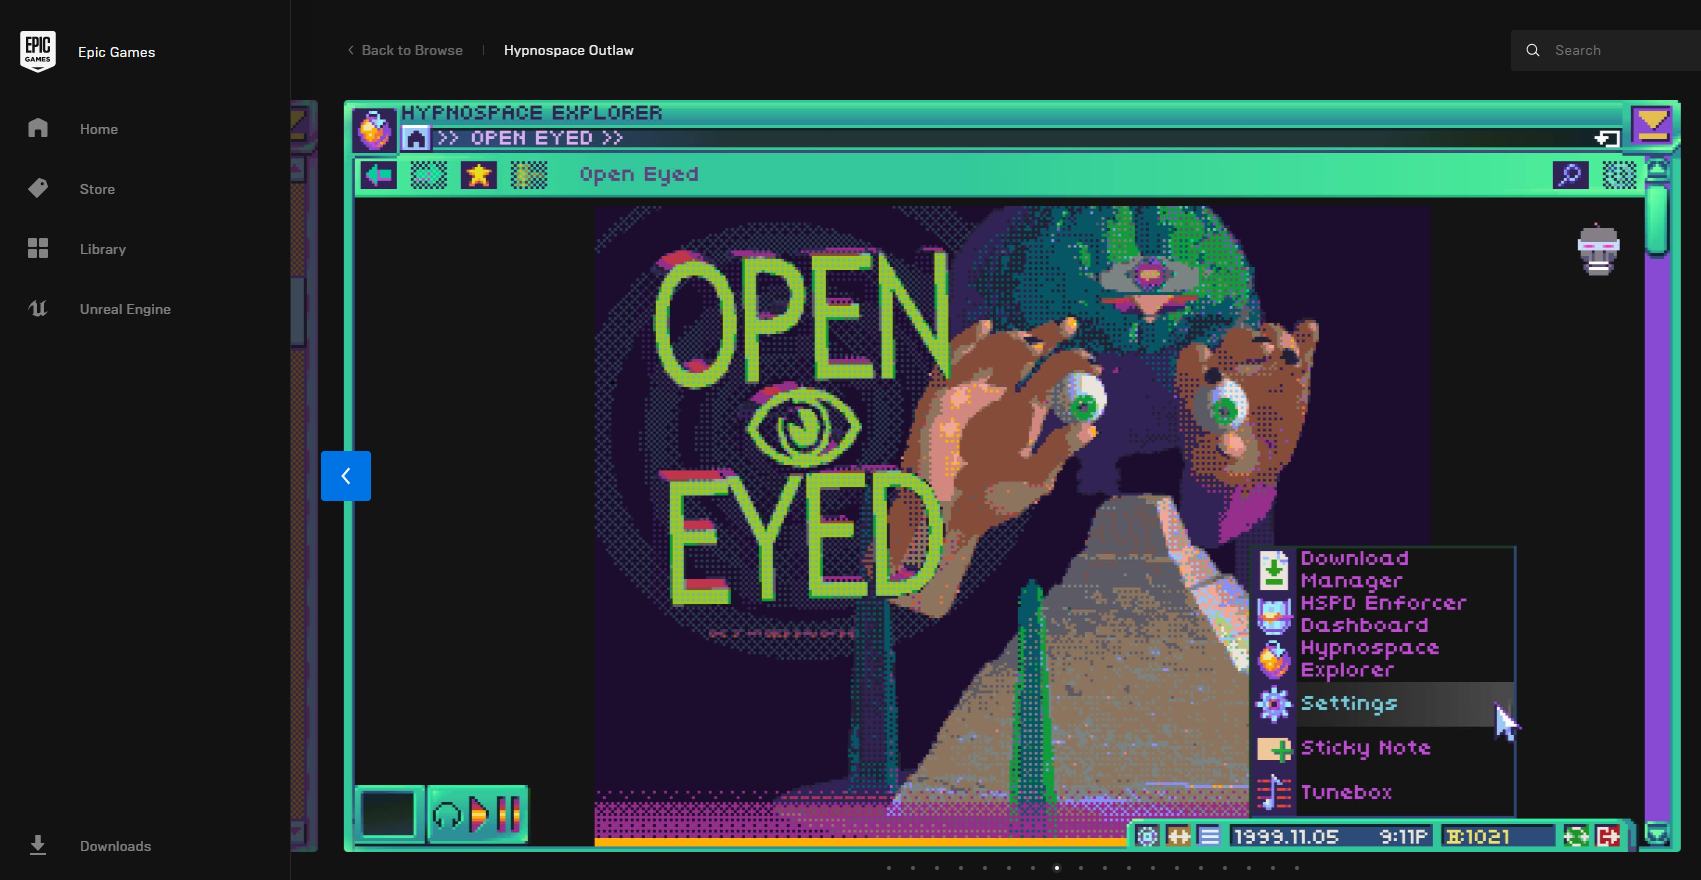Click the Sticky Note plus icon
1701x880 pixels.
point(1275,749)
